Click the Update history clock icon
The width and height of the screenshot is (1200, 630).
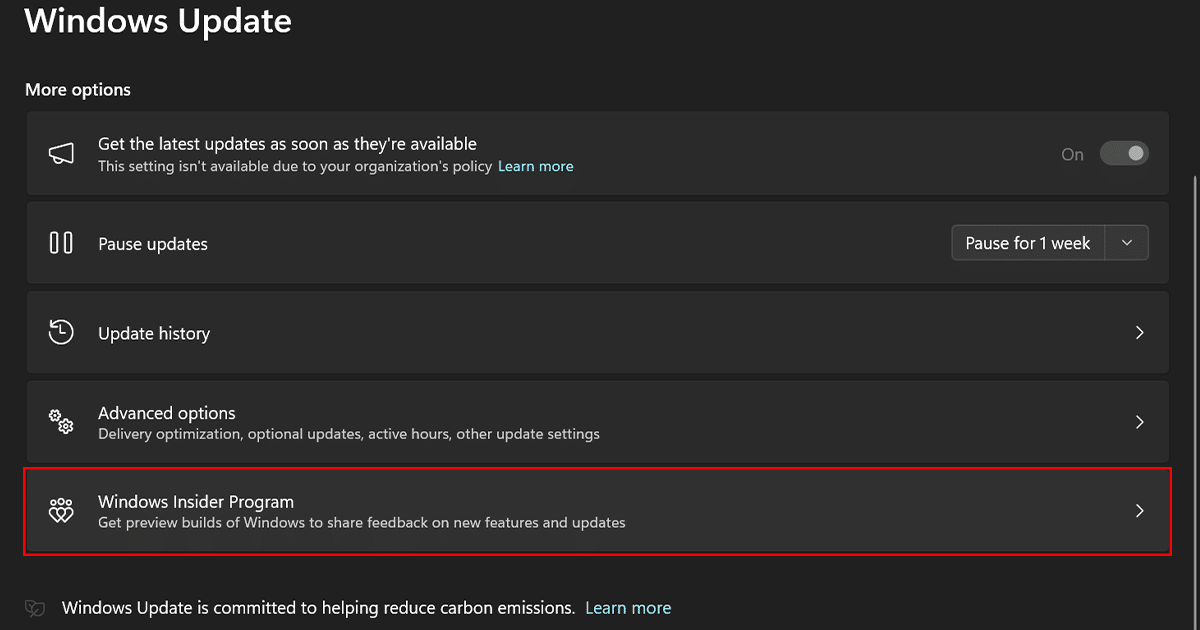(x=61, y=333)
